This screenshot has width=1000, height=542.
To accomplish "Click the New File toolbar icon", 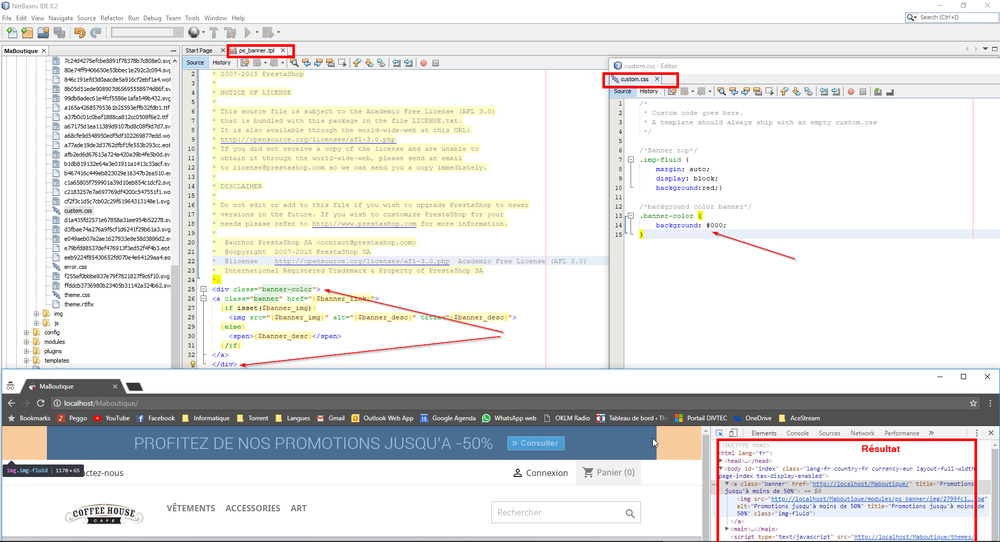I will [11, 32].
